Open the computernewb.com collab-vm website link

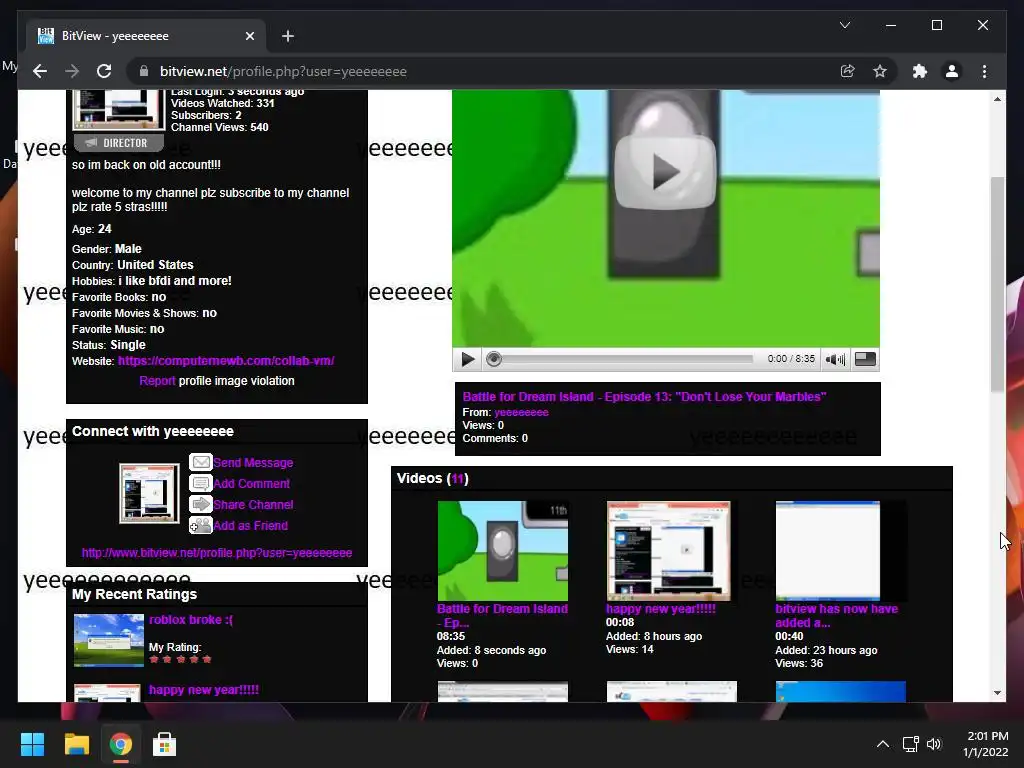pyautogui.click(x=226, y=360)
